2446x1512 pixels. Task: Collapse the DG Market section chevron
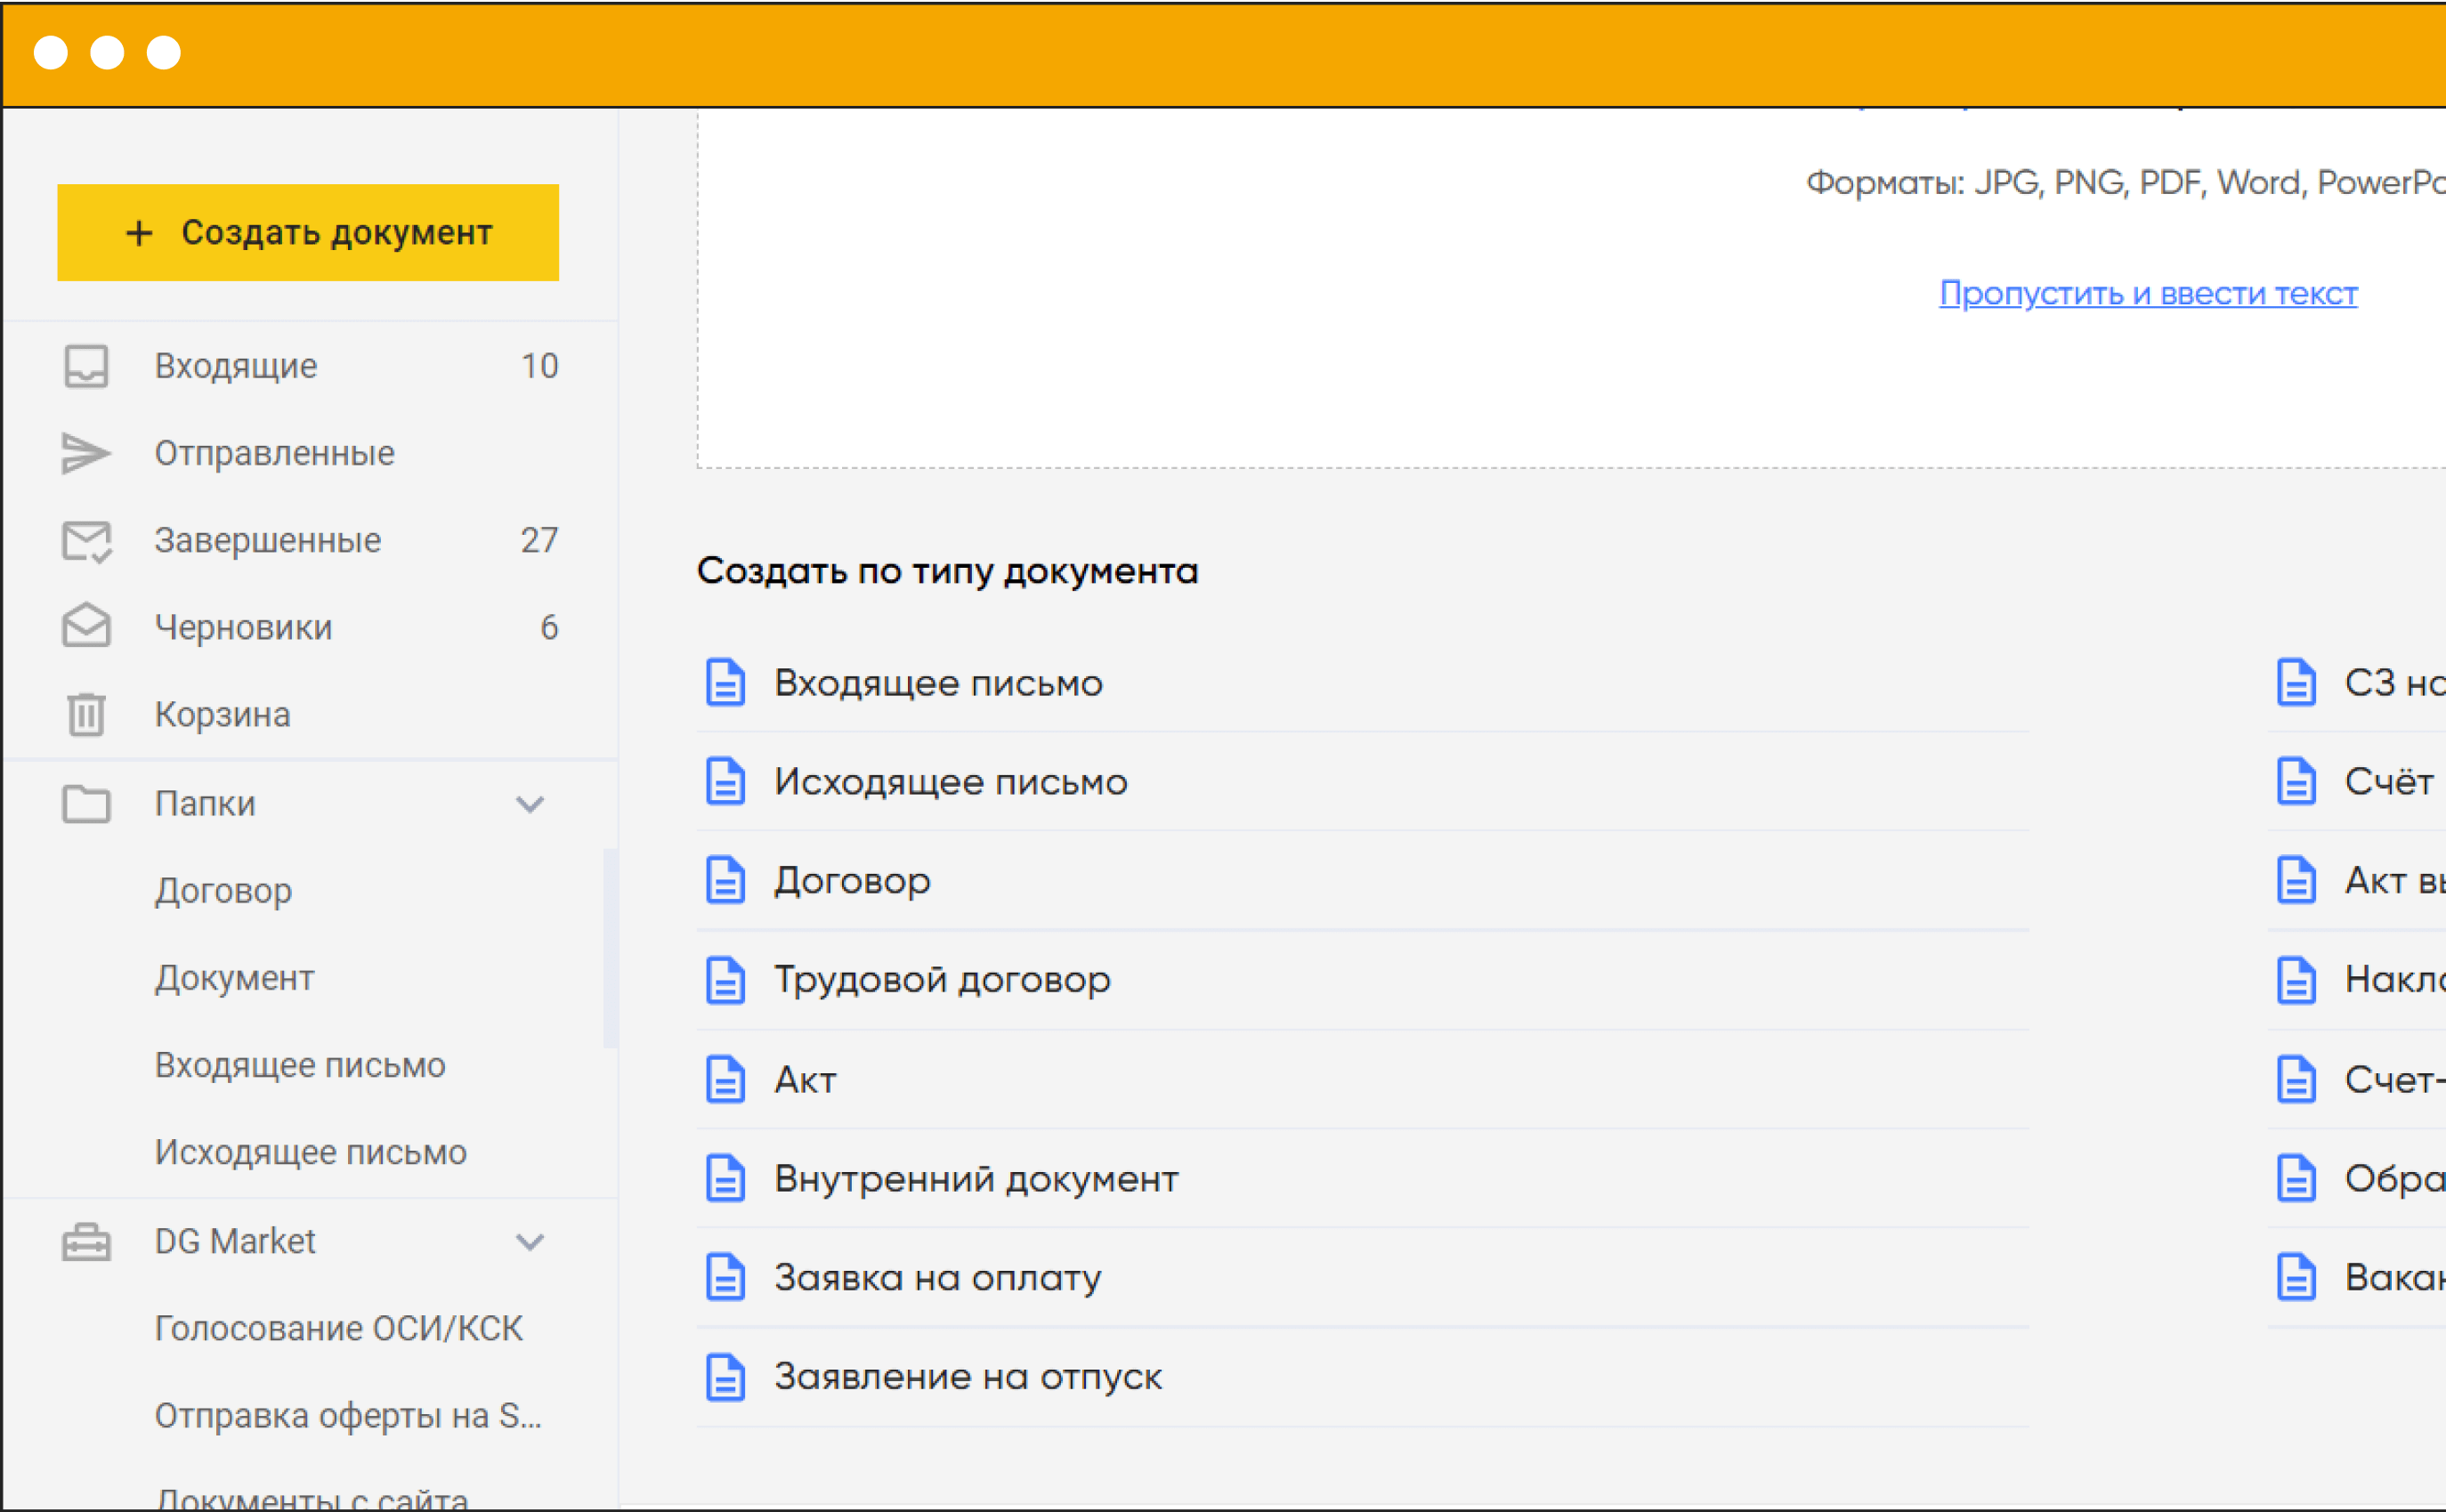point(530,1242)
